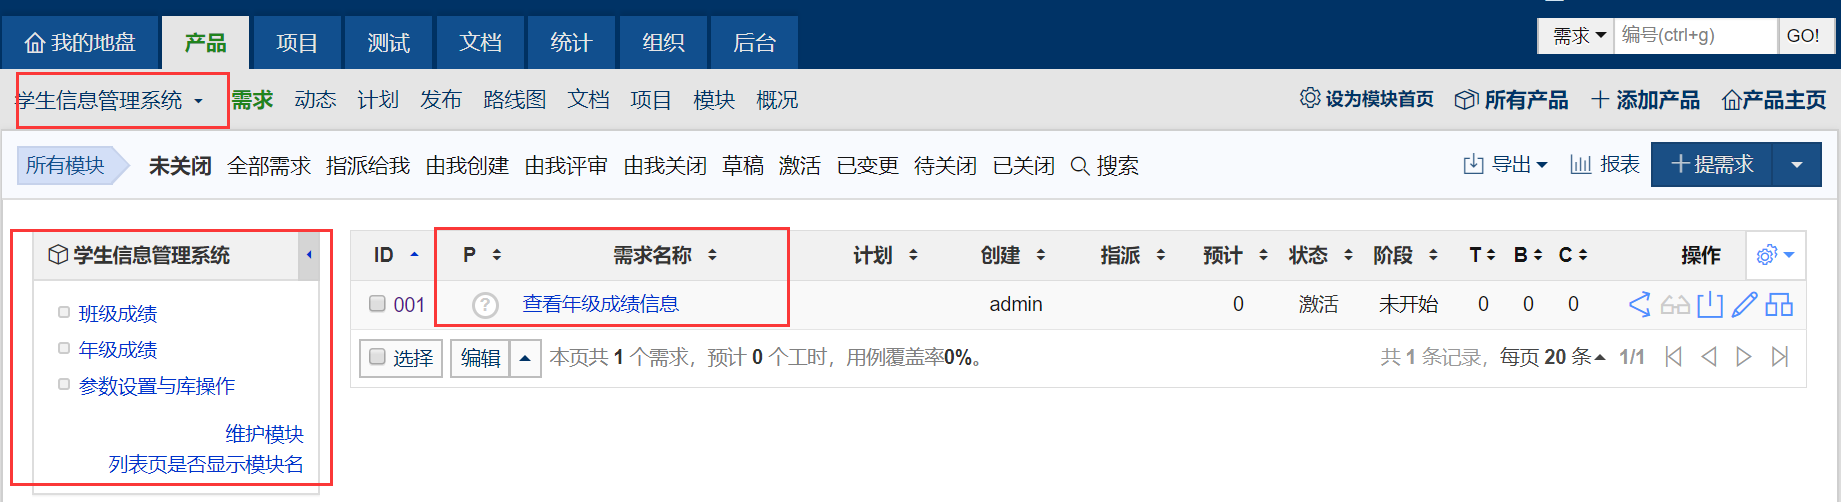The width and height of the screenshot is (1841, 502).
Task: Go to 我的地盘 home tab
Action: pyautogui.click(x=80, y=43)
